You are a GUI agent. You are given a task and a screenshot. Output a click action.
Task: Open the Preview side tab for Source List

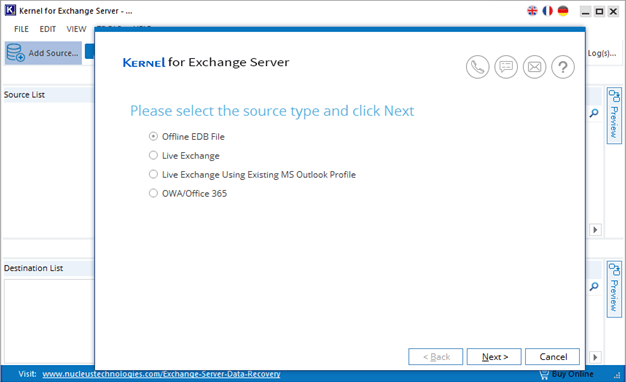(x=614, y=115)
